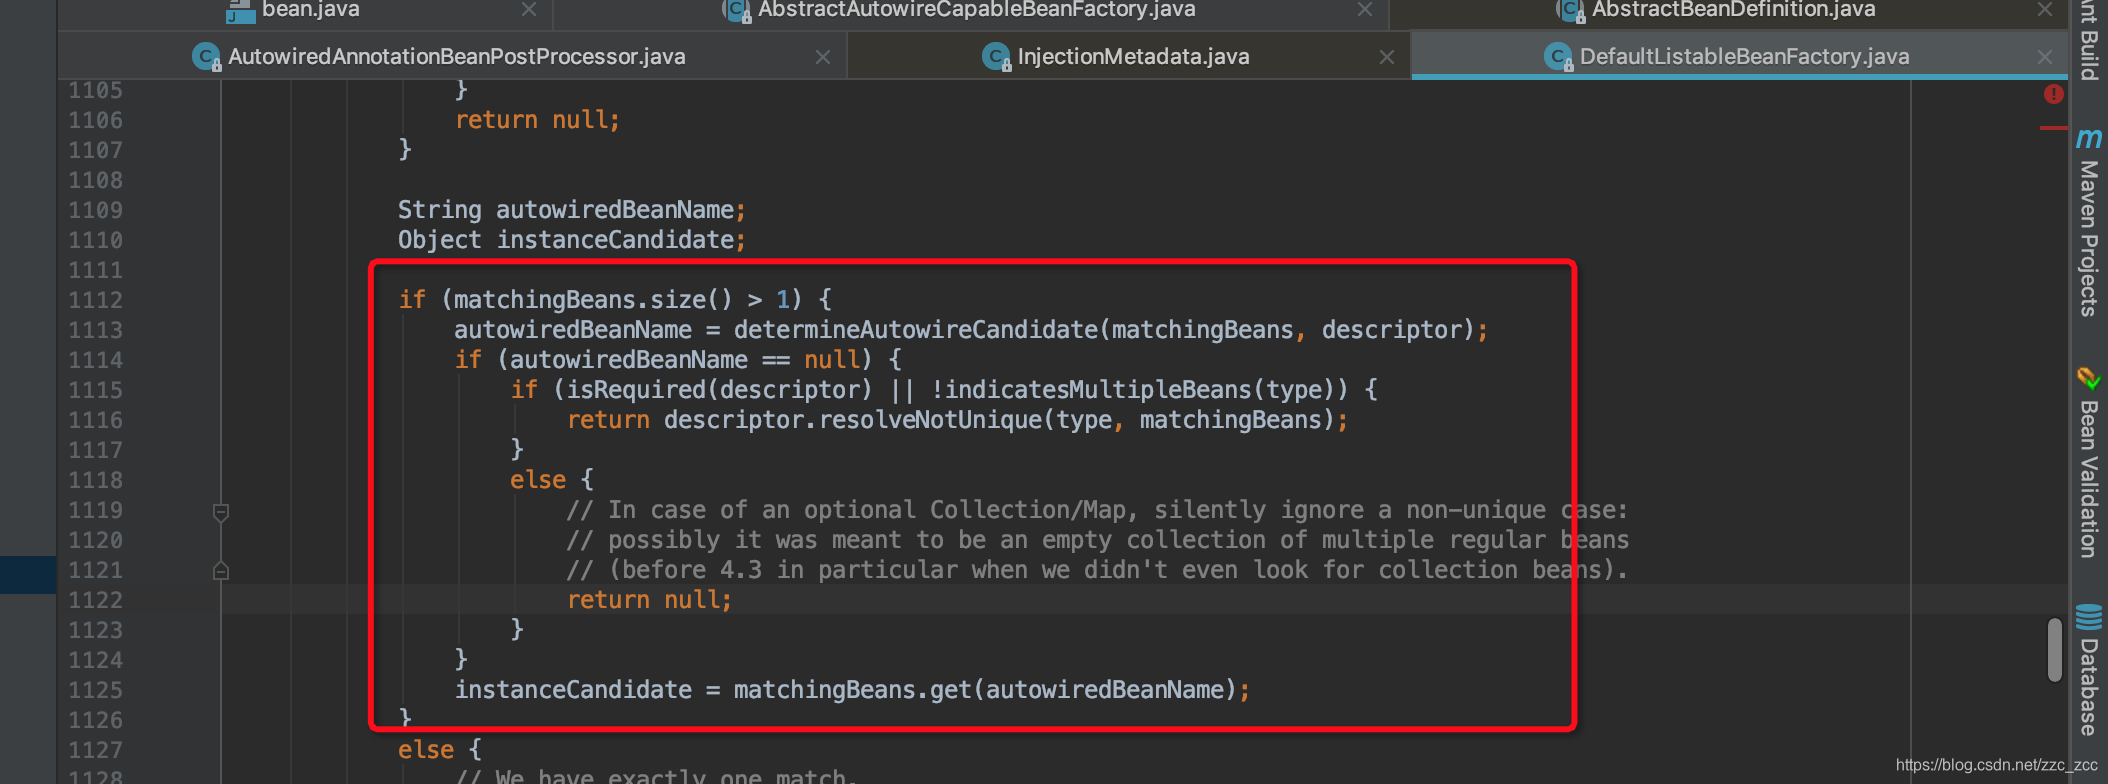The image size is (2108, 784).
Task: Click on resolveNotUnique method call
Action: pyautogui.click(x=930, y=420)
